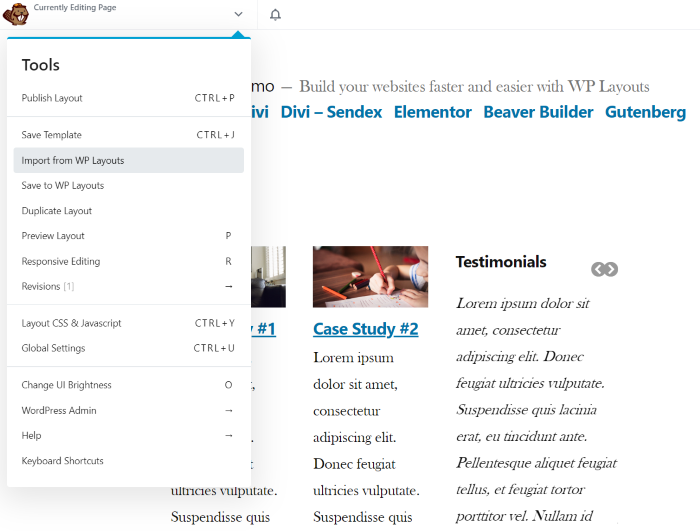The image size is (700, 531).
Task: Open the Elementor navigation link
Action: tap(433, 112)
